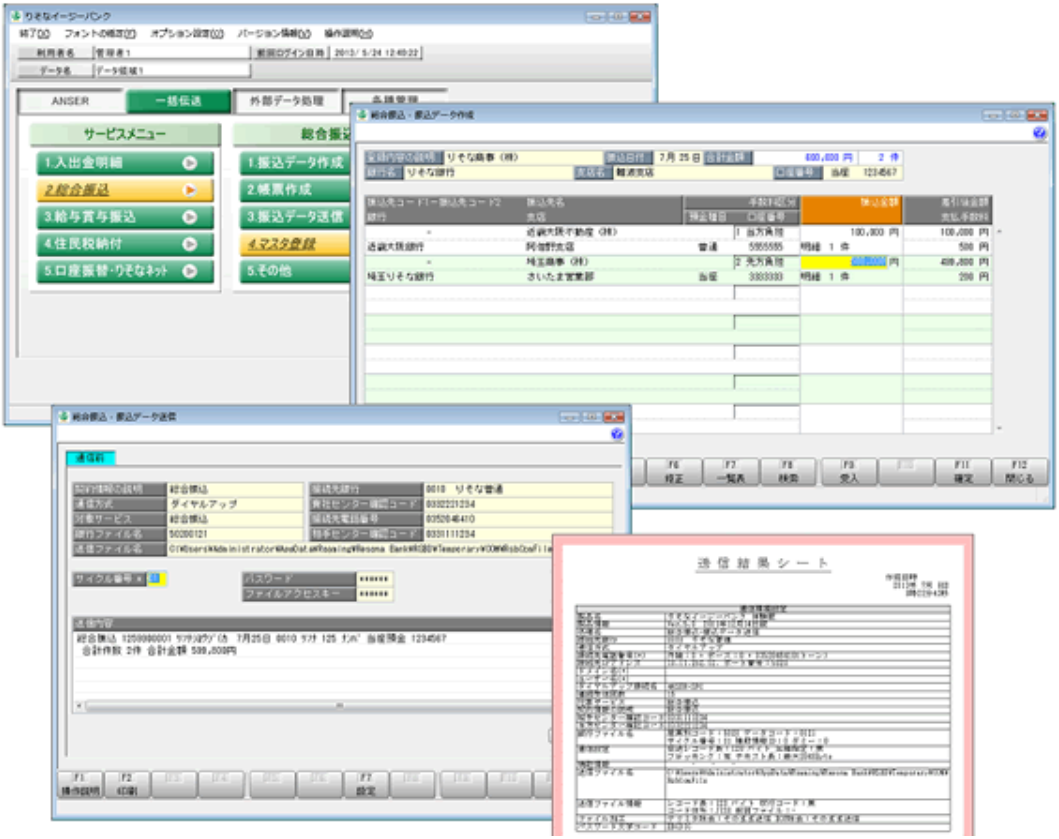Click the F2 印刷 button
1059x839 pixels.
[126, 783]
